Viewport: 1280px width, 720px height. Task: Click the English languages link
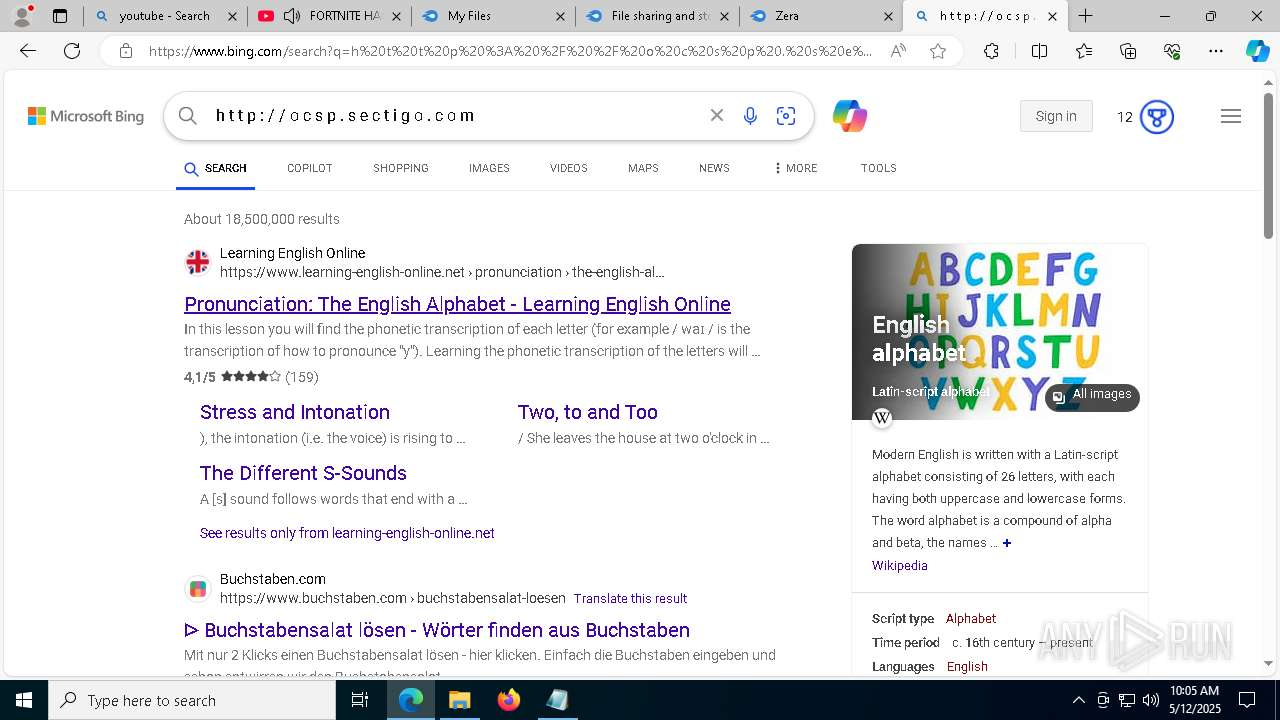pyautogui.click(x=967, y=666)
